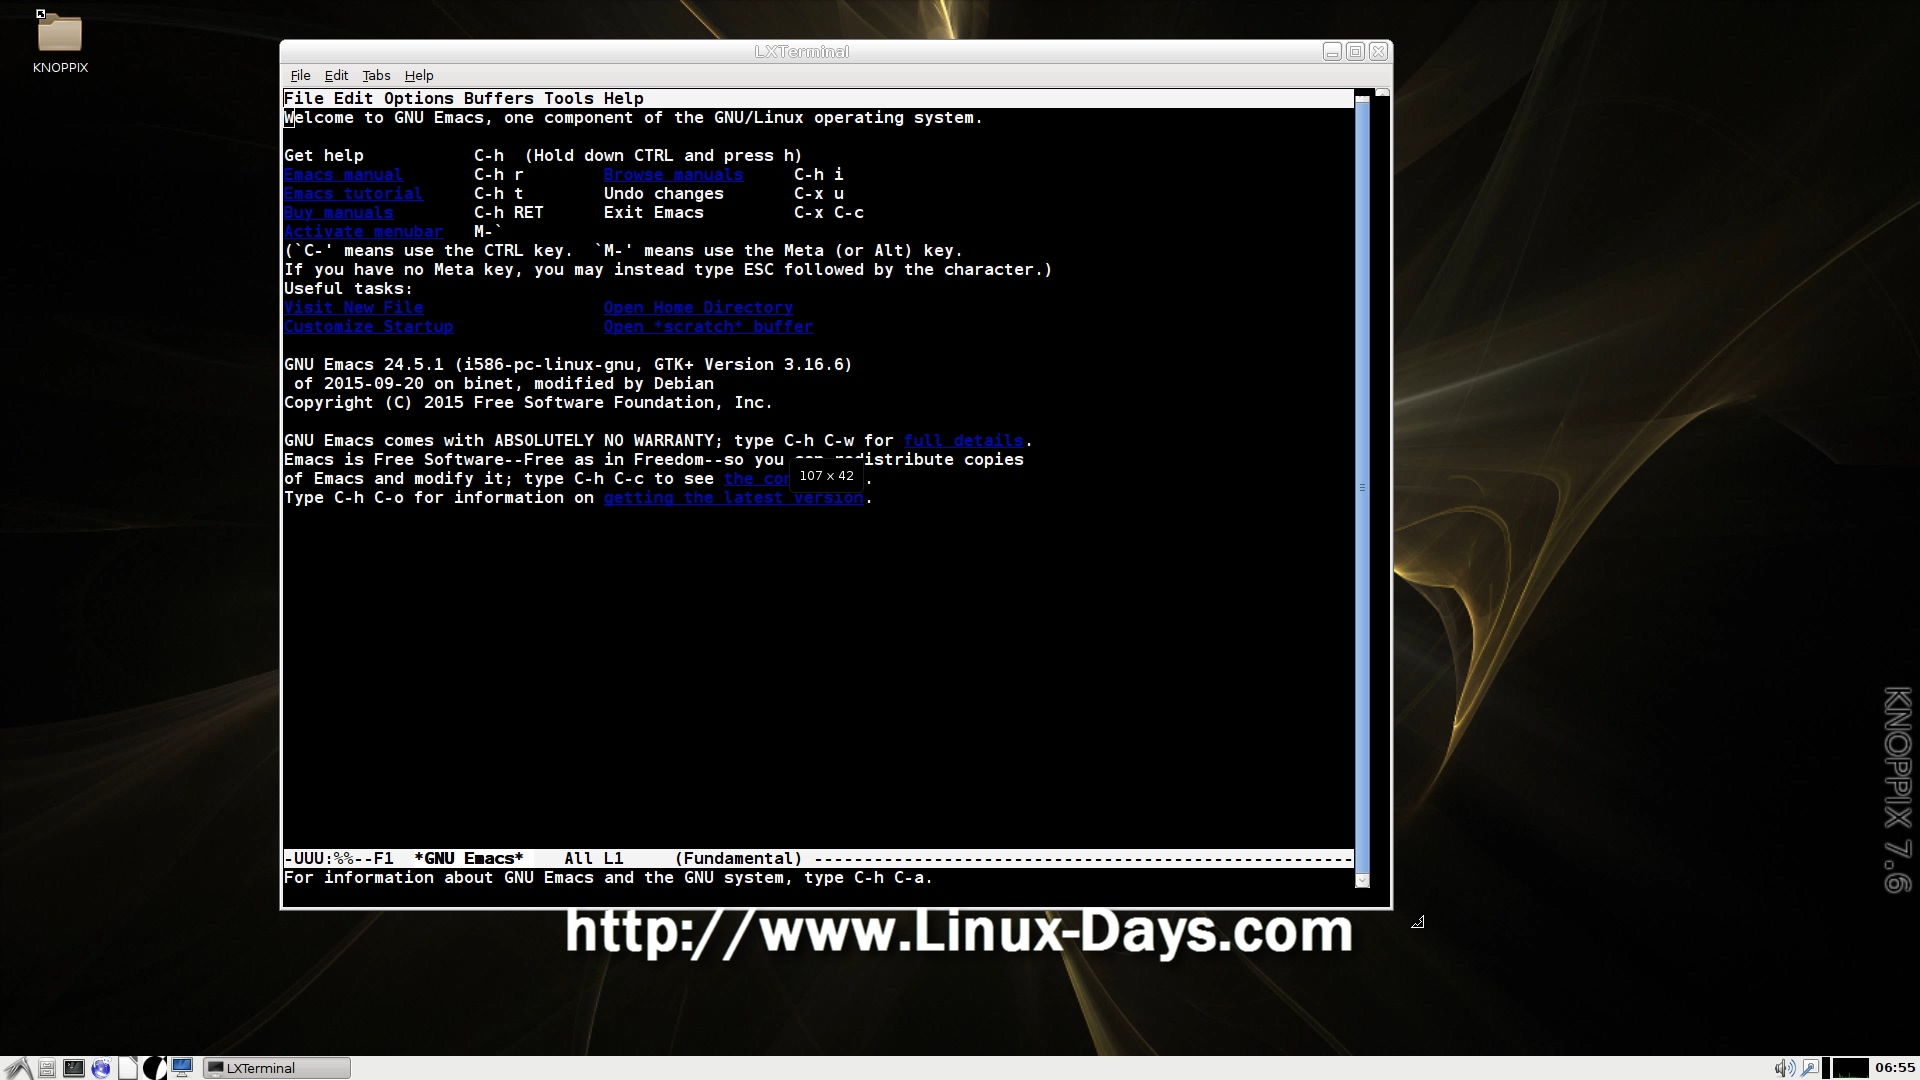Switch to LXTerminal taskbar button
The height and width of the screenshot is (1080, 1920).
277,1068
